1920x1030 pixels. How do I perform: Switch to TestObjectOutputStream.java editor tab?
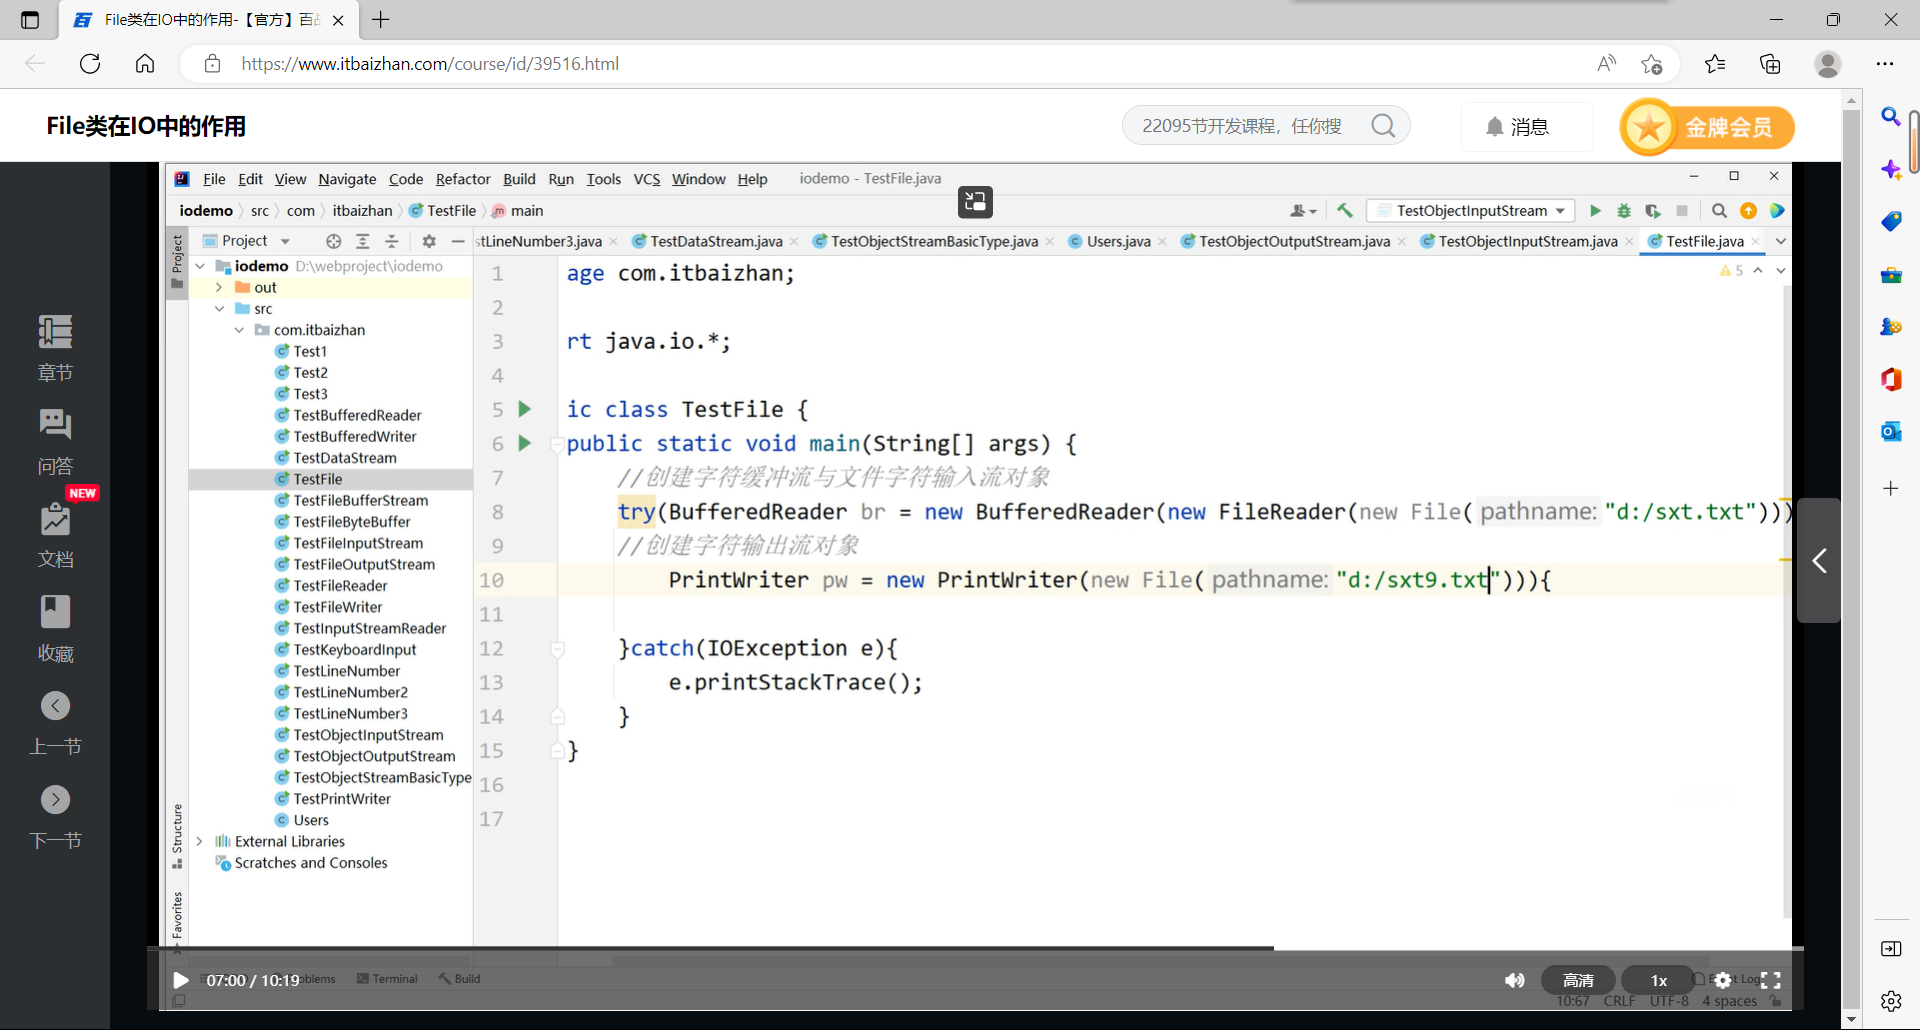click(1294, 241)
